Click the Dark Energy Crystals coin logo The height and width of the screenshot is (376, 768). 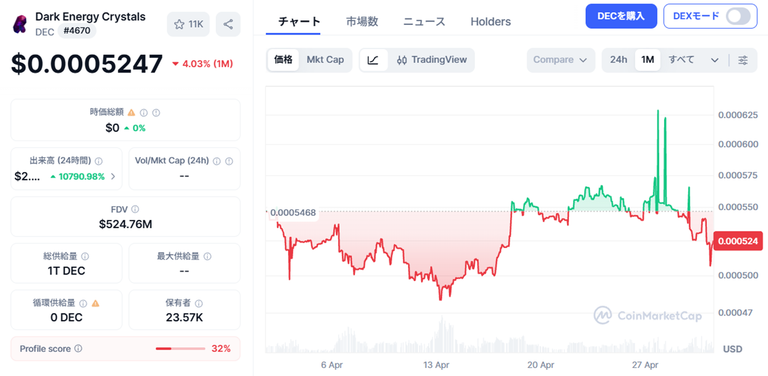click(x=20, y=24)
